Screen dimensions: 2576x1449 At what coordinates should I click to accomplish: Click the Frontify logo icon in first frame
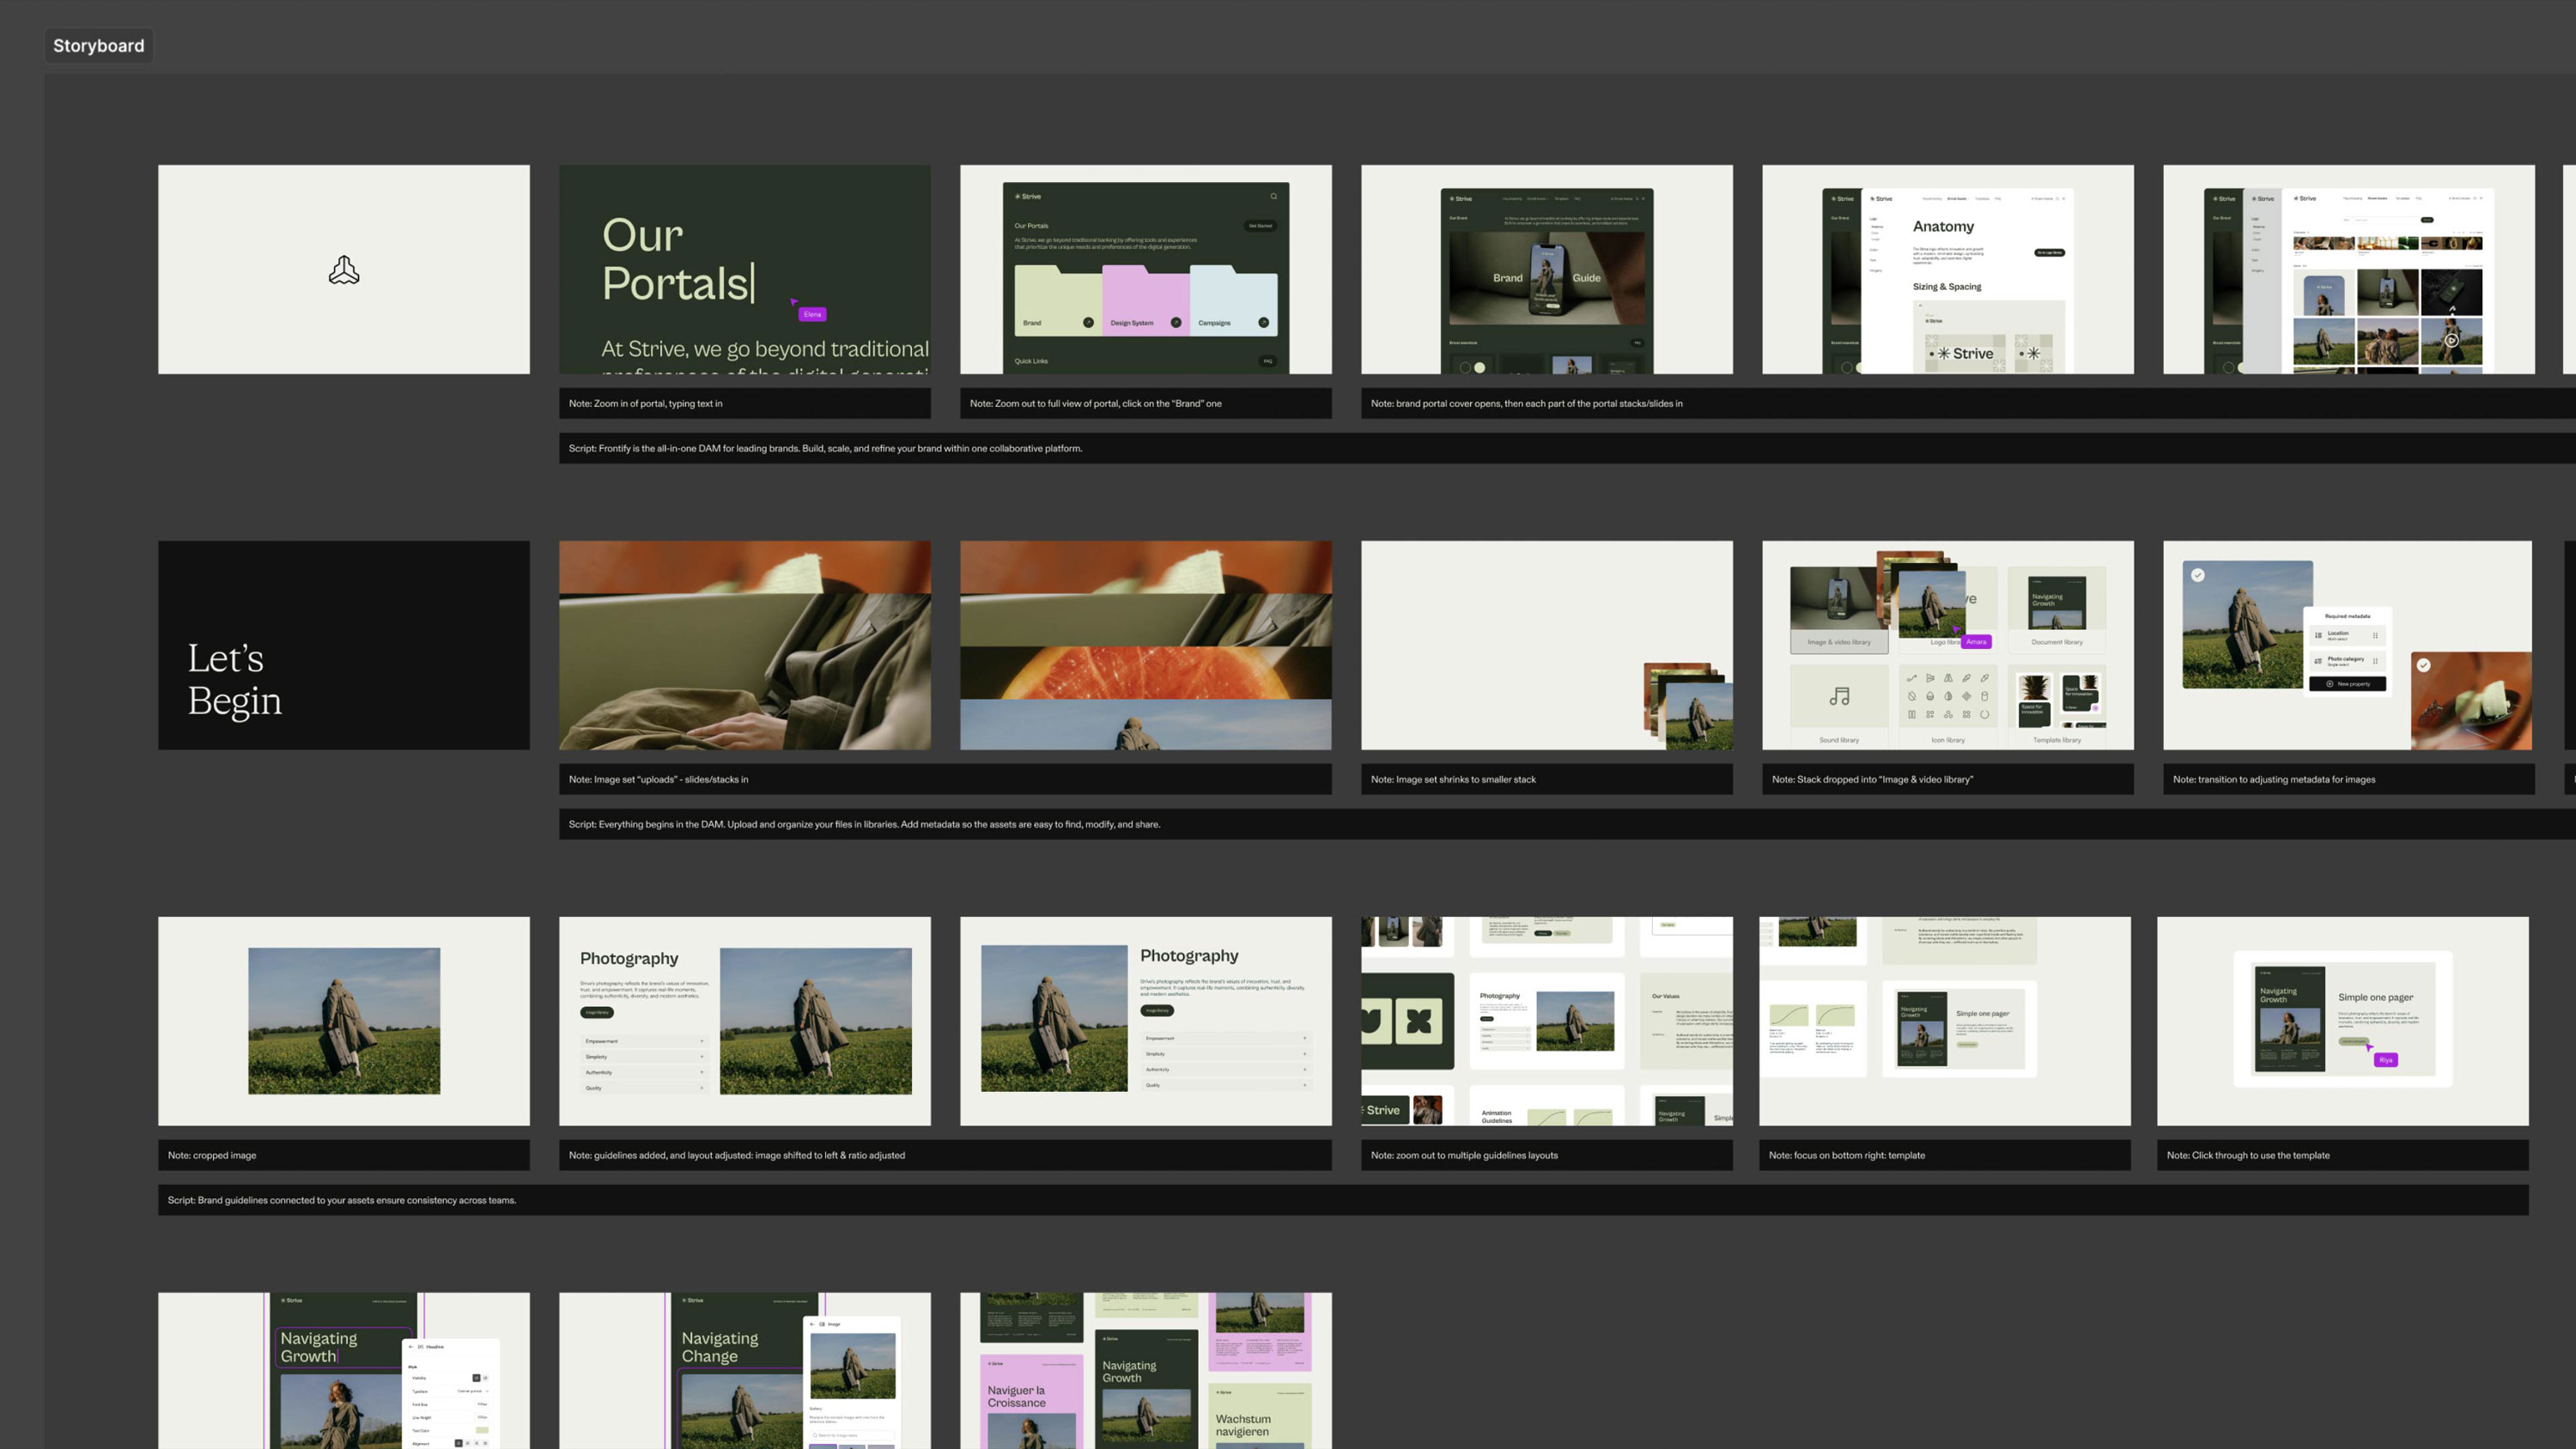point(344,270)
